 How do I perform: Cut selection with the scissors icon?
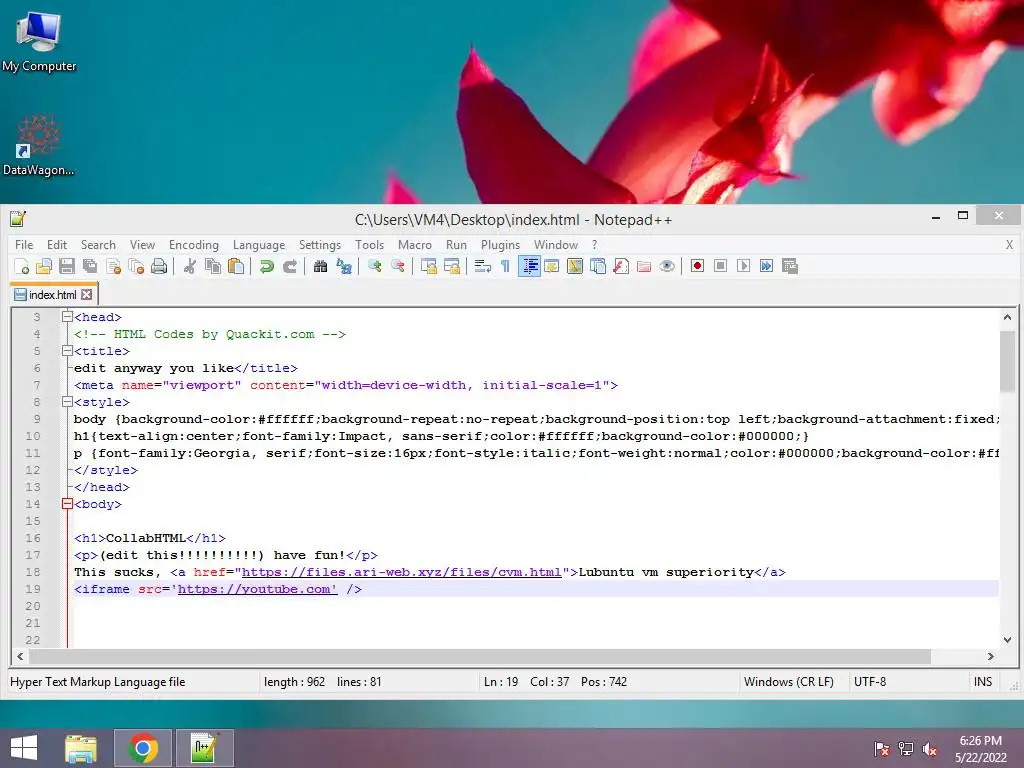point(189,266)
